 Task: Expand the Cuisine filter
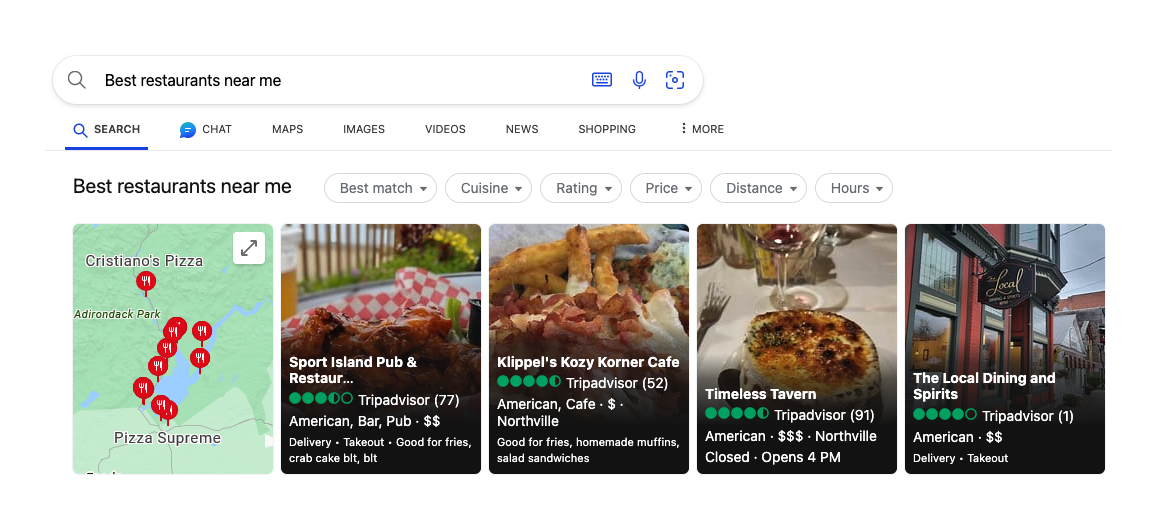(488, 188)
